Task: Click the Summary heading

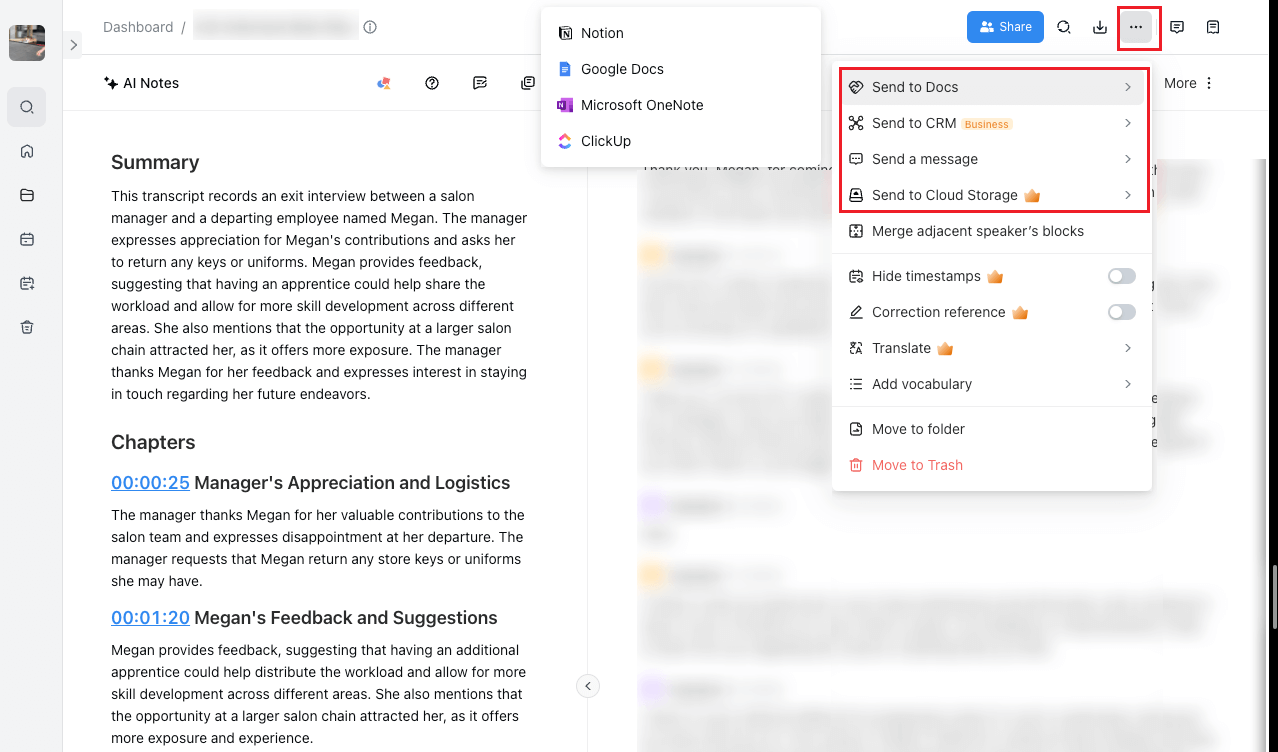Action: pyautogui.click(x=155, y=162)
